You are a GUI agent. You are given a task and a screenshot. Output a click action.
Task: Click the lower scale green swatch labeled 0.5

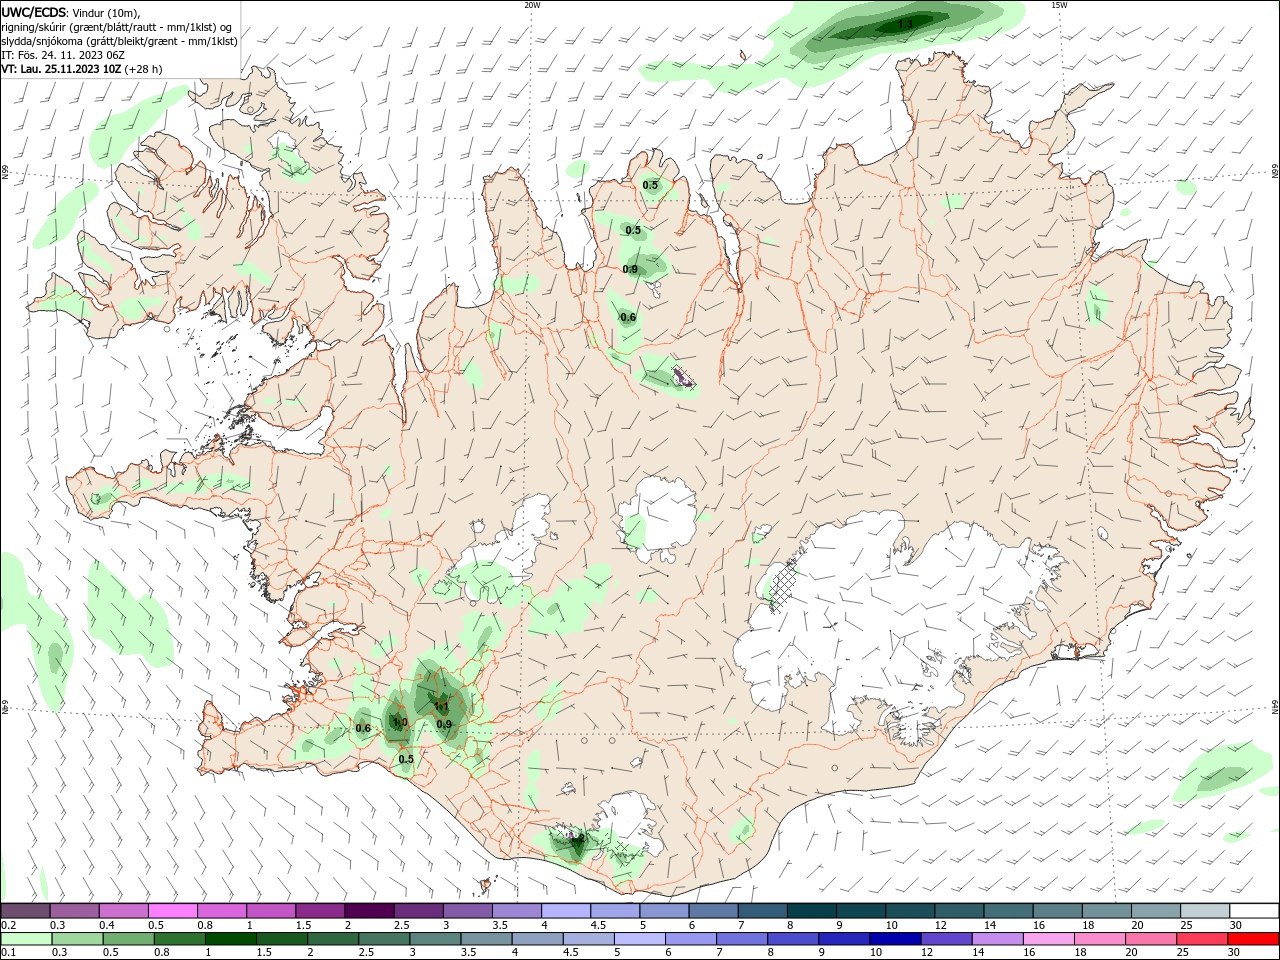tap(129, 939)
